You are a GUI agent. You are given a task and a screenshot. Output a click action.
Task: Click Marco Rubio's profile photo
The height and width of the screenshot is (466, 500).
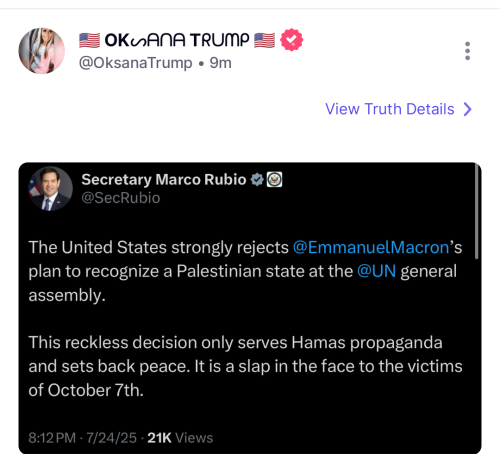click(x=50, y=189)
